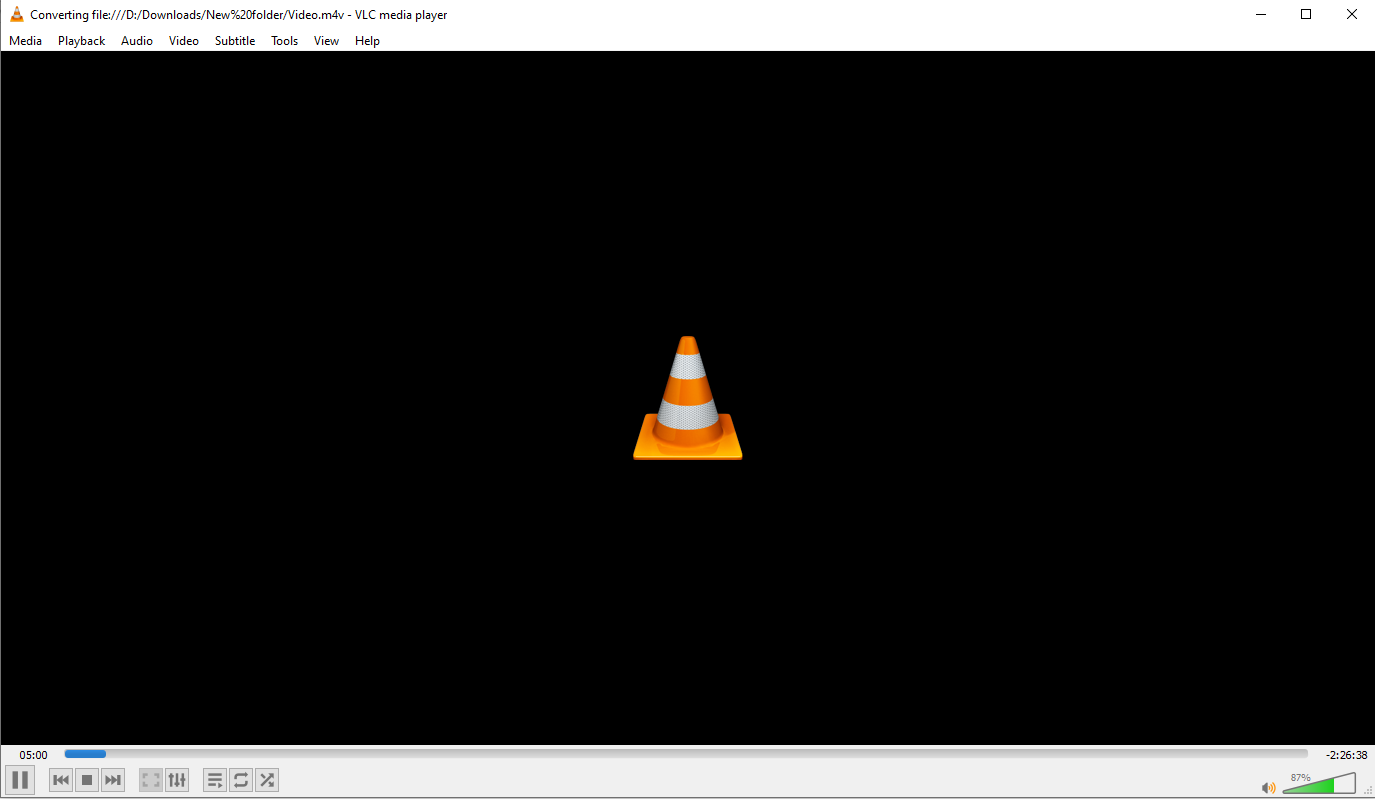Click the large VLC cone logo

point(688,398)
